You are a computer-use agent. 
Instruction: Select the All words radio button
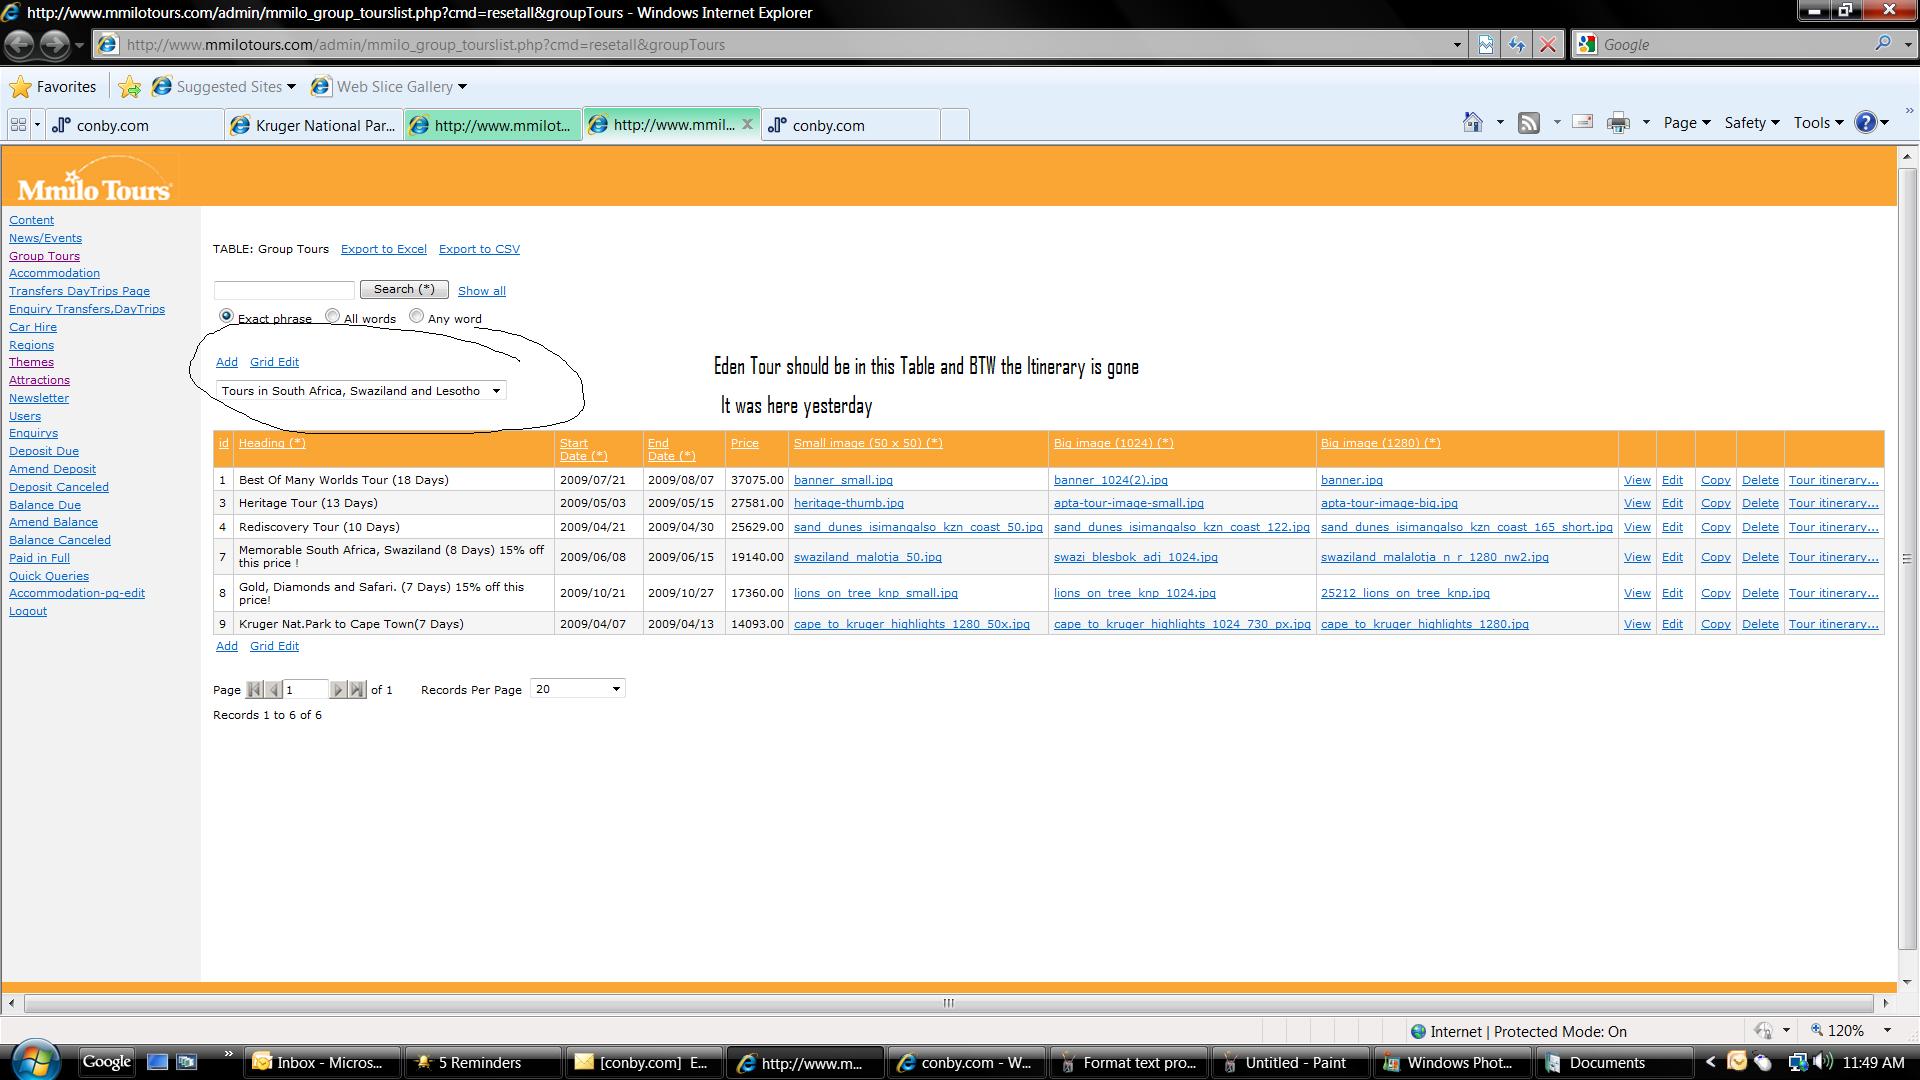(x=332, y=316)
